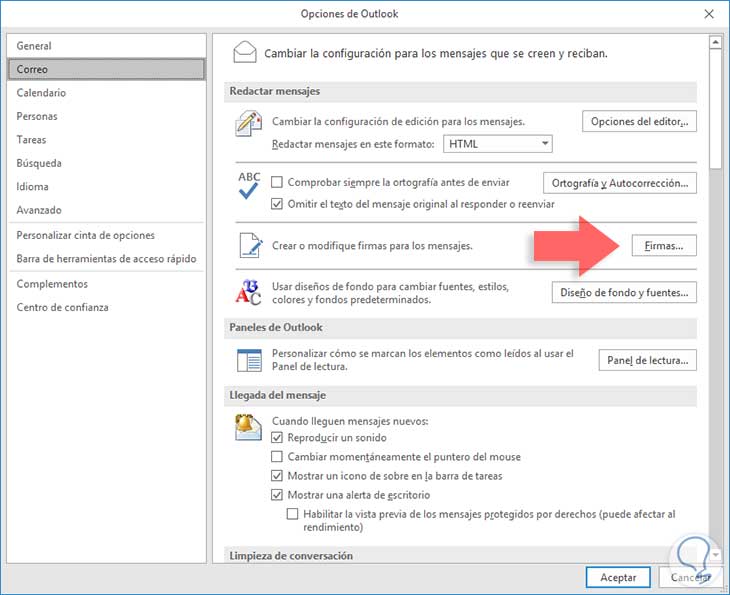Click the signature document pen icon
This screenshot has width=730, height=595.
point(251,245)
